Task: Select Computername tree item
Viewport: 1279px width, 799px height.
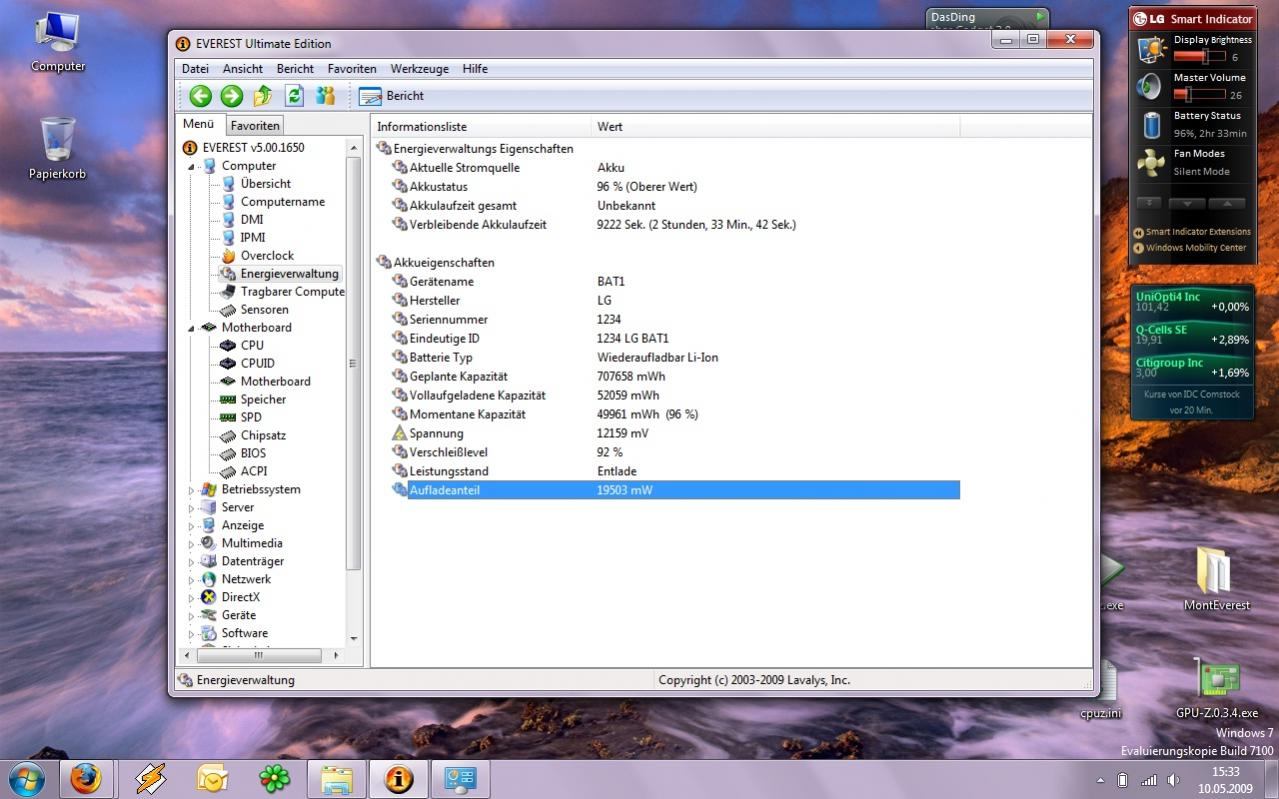Action: pos(282,202)
